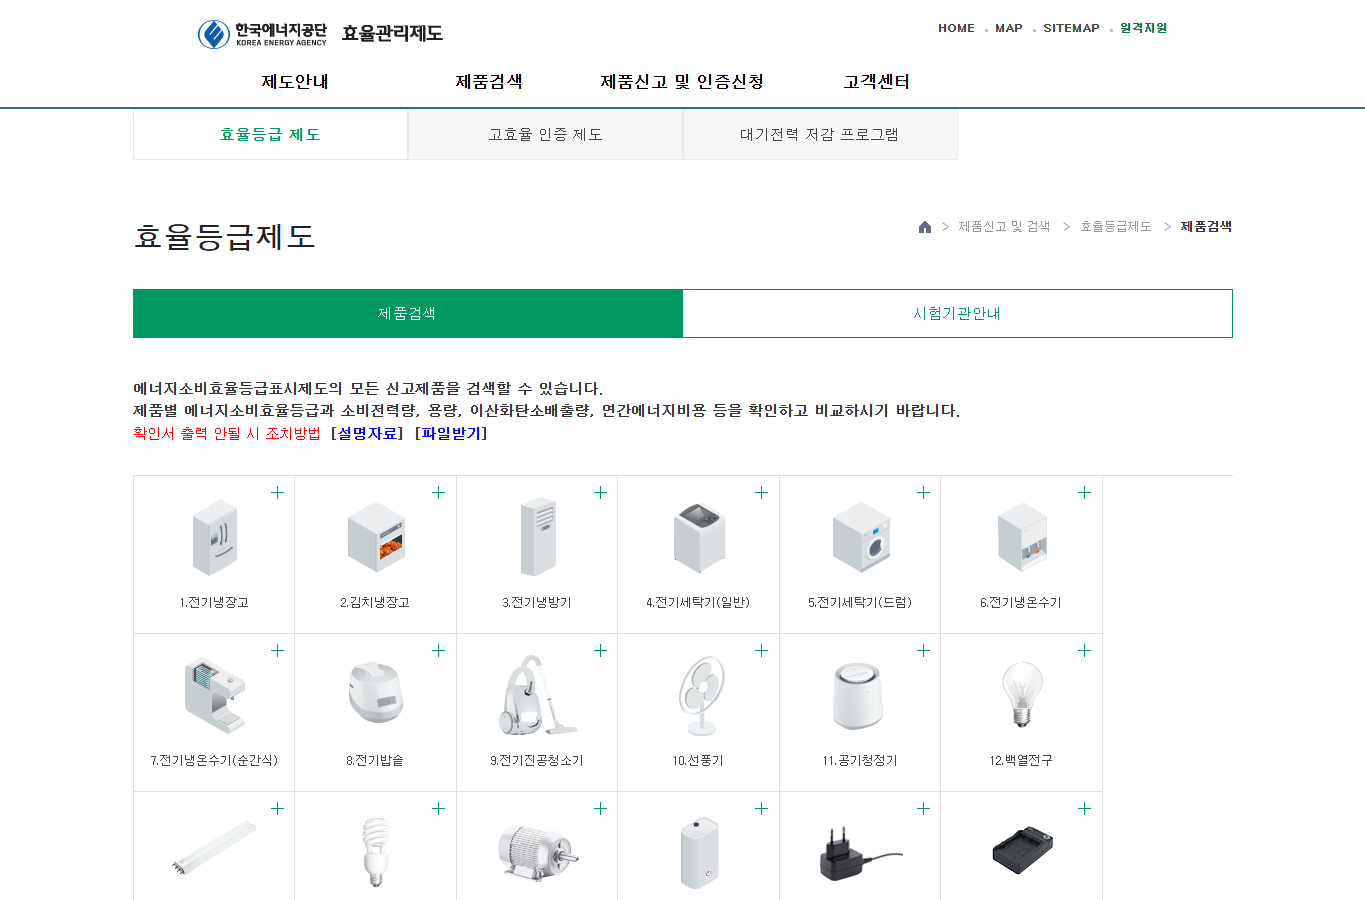
Task: Click the 효율관리제도 site title
Action: [x=392, y=33]
